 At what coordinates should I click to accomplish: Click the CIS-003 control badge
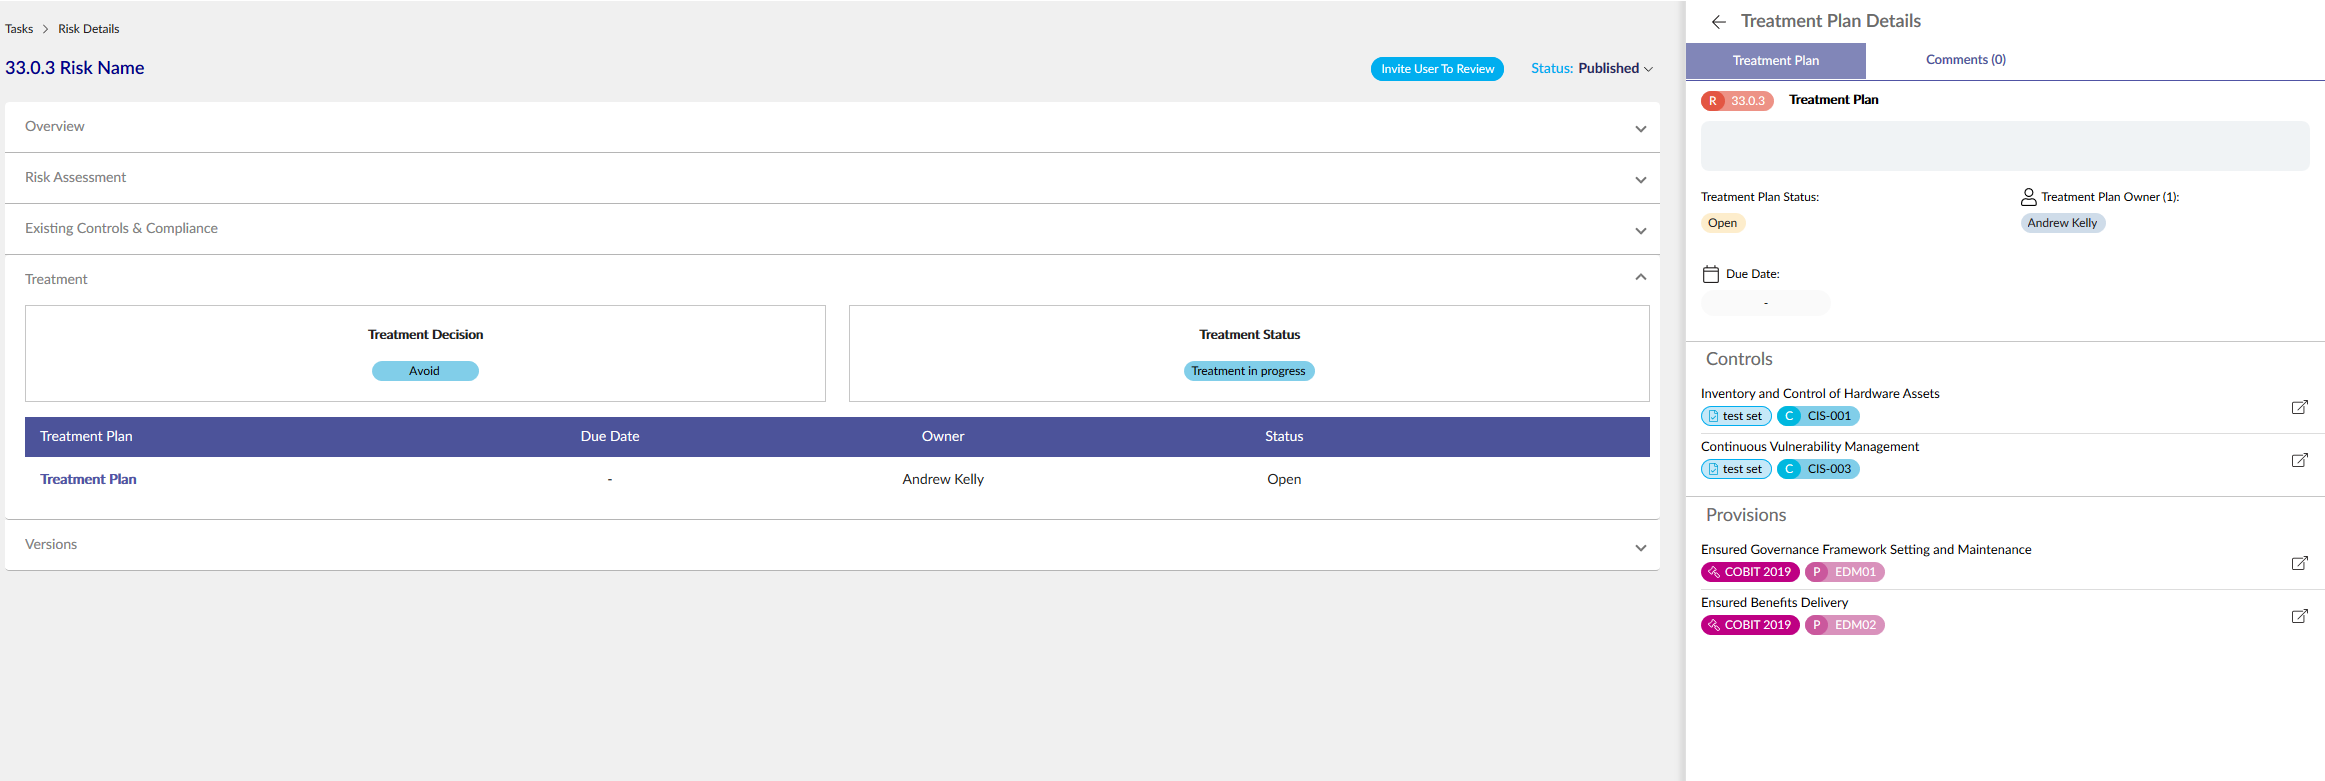click(x=1818, y=469)
